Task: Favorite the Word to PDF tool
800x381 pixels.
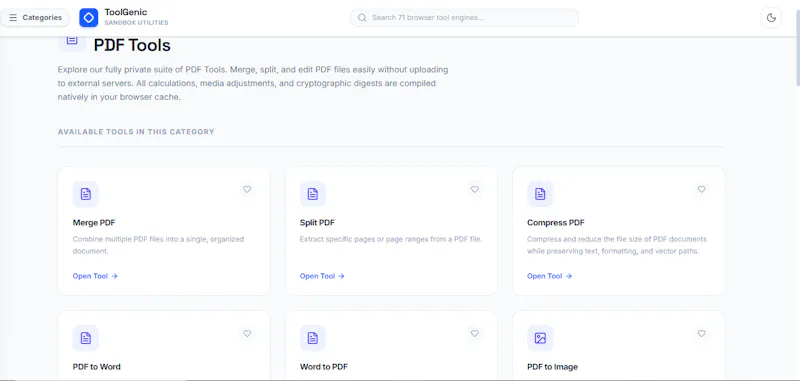Action: pyautogui.click(x=474, y=334)
